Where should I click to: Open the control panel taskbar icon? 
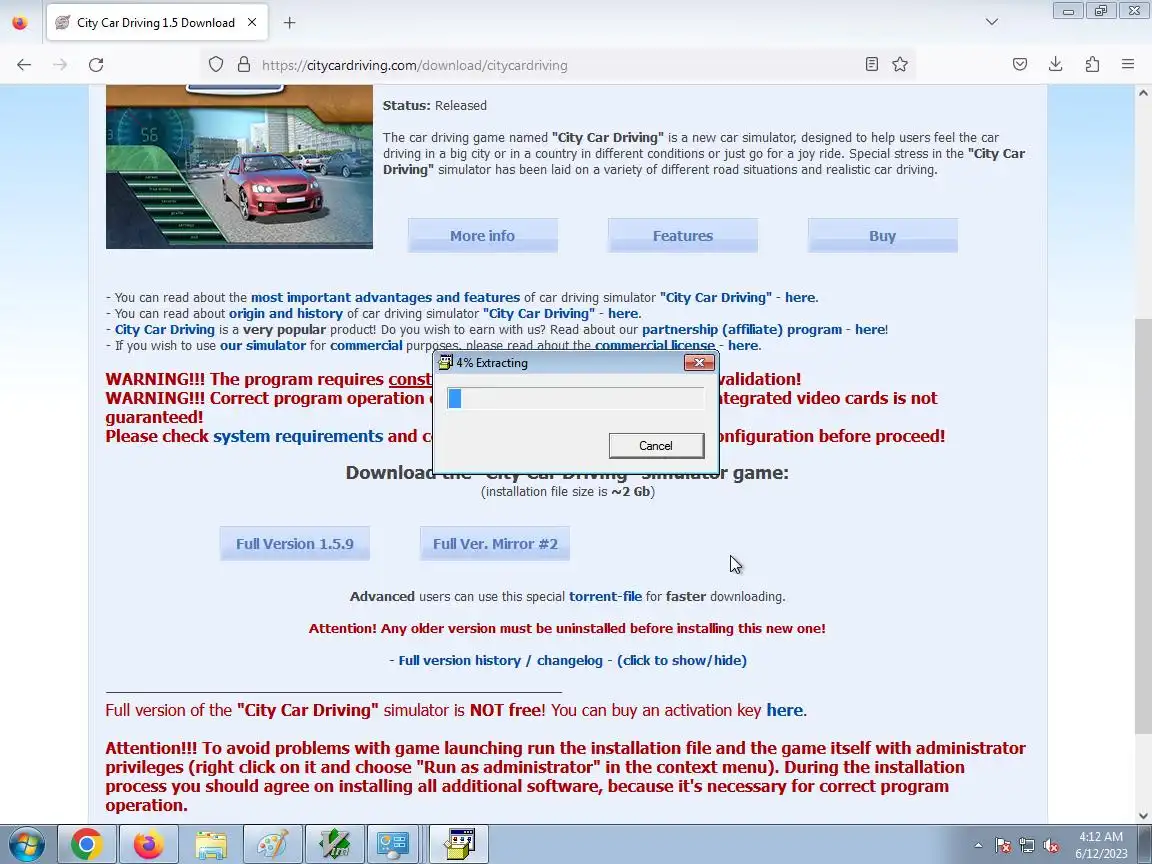(392, 844)
